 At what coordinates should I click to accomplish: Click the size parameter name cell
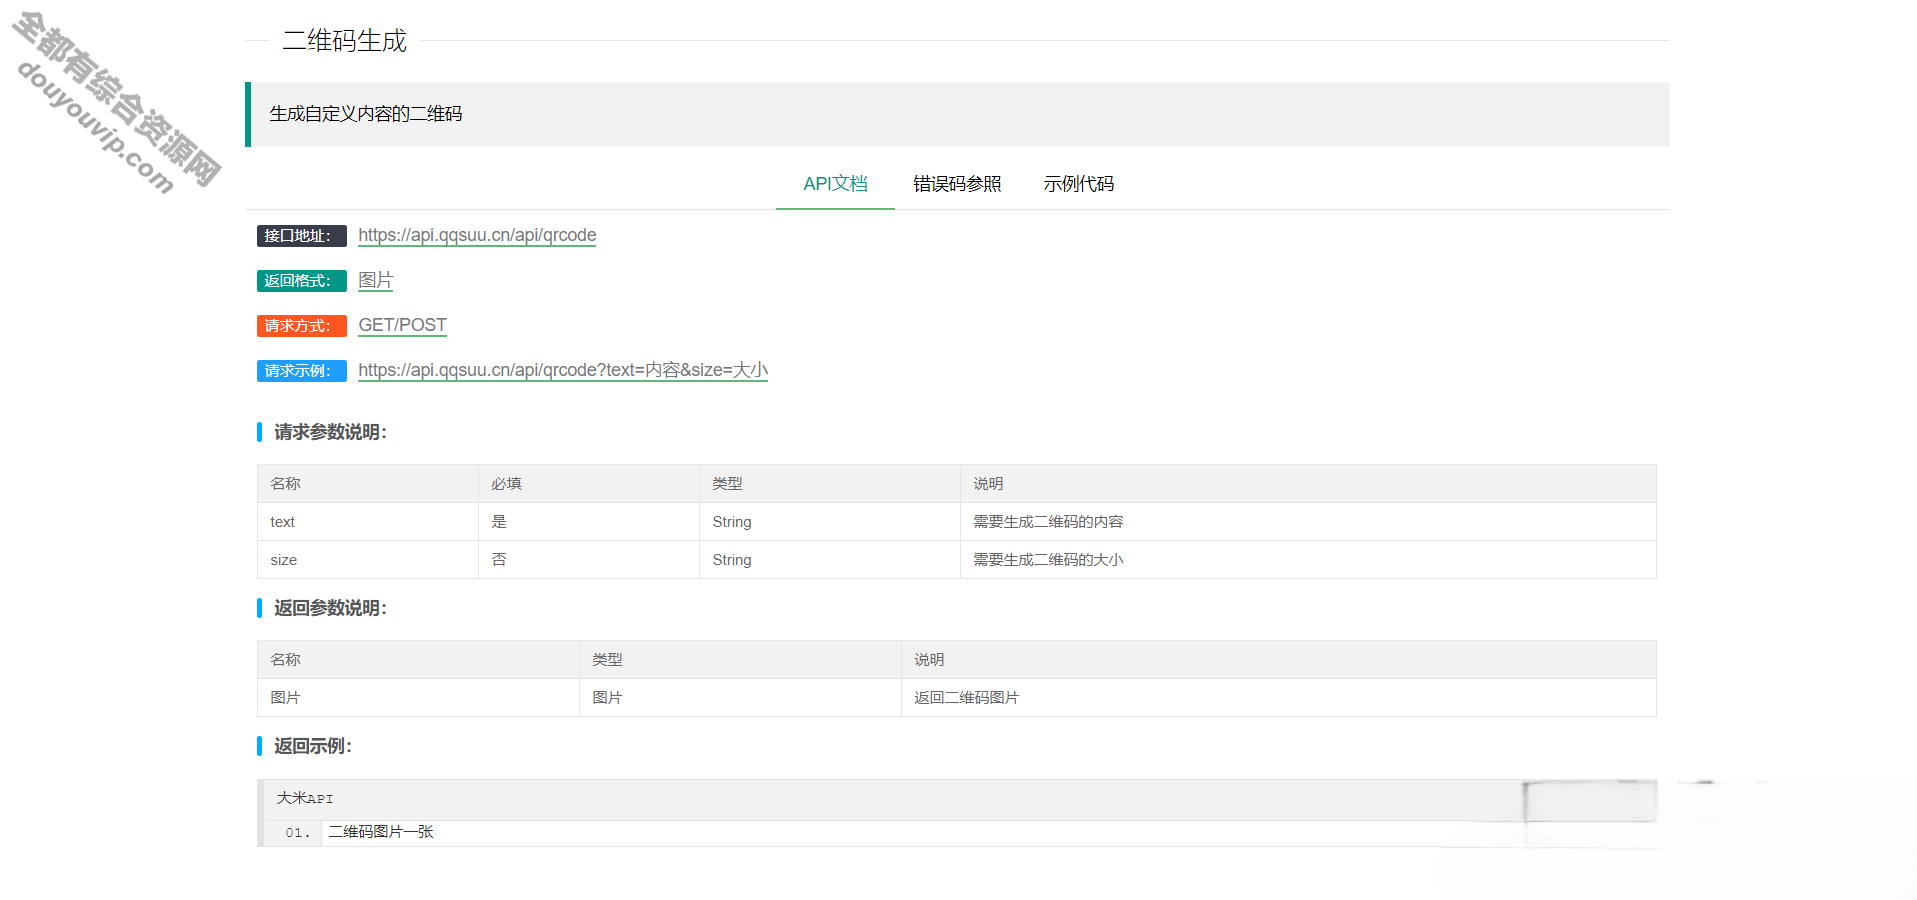pos(368,560)
